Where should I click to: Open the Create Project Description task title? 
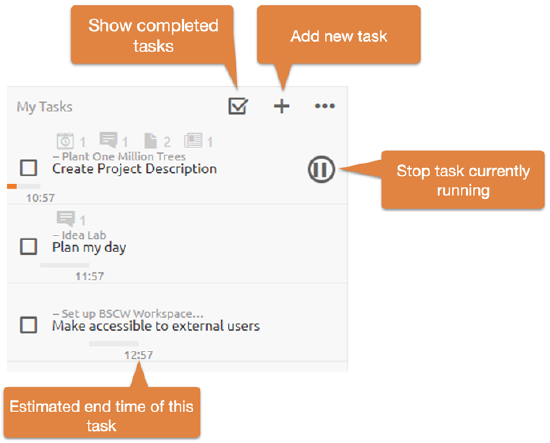(134, 169)
